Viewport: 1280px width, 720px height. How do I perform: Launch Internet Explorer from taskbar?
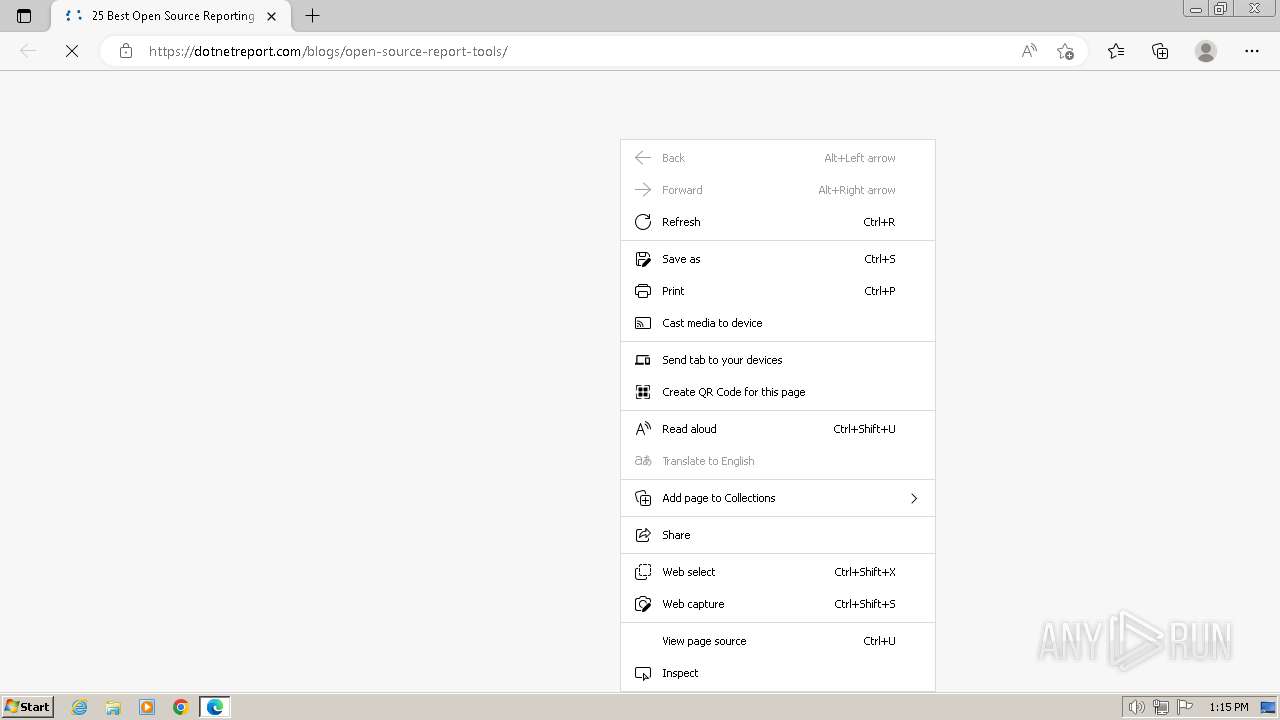coord(80,707)
